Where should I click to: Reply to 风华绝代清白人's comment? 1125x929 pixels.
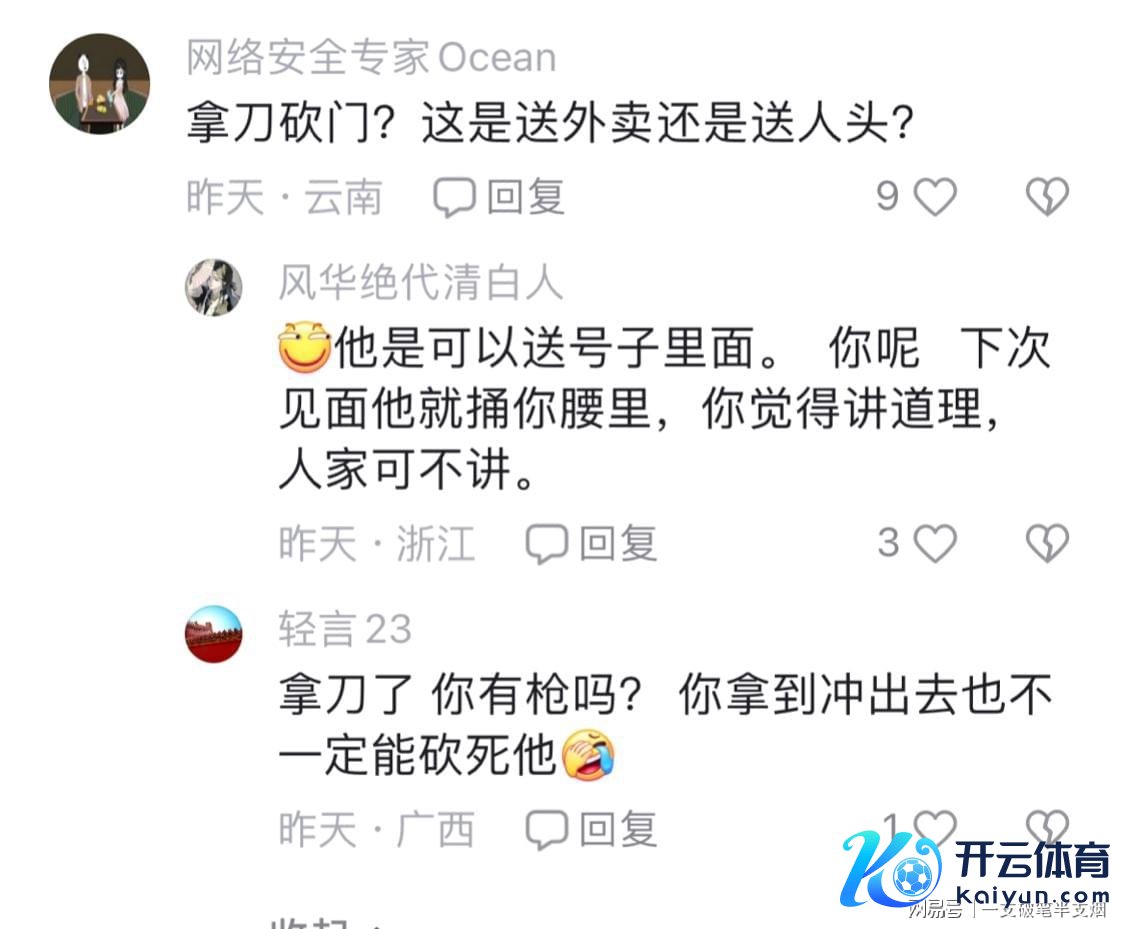click(591, 543)
